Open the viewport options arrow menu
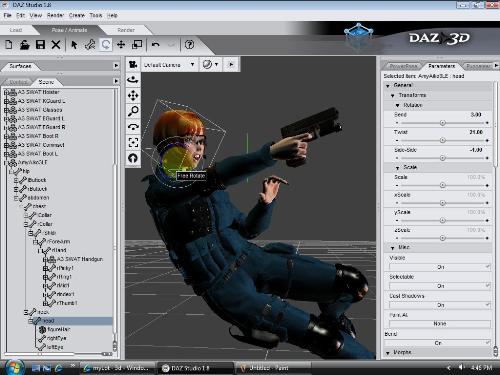The image size is (500, 375). tap(231, 64)
